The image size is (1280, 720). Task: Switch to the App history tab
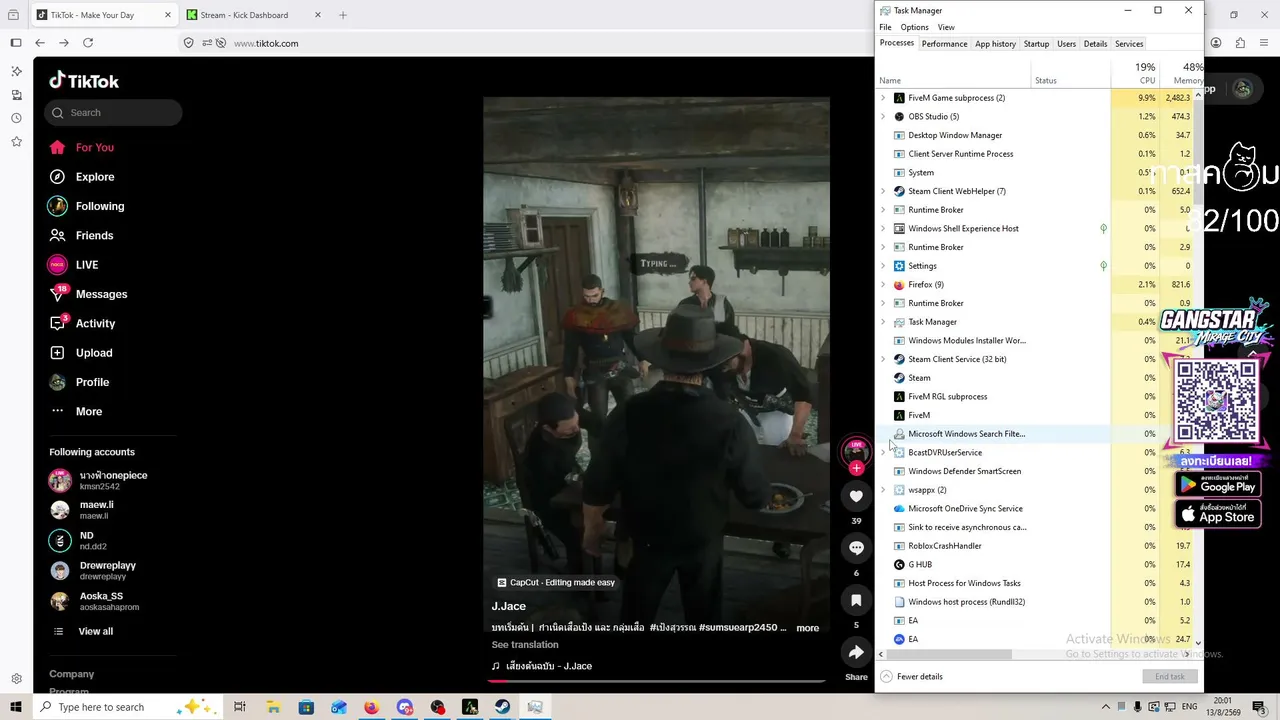pos(995,44)
